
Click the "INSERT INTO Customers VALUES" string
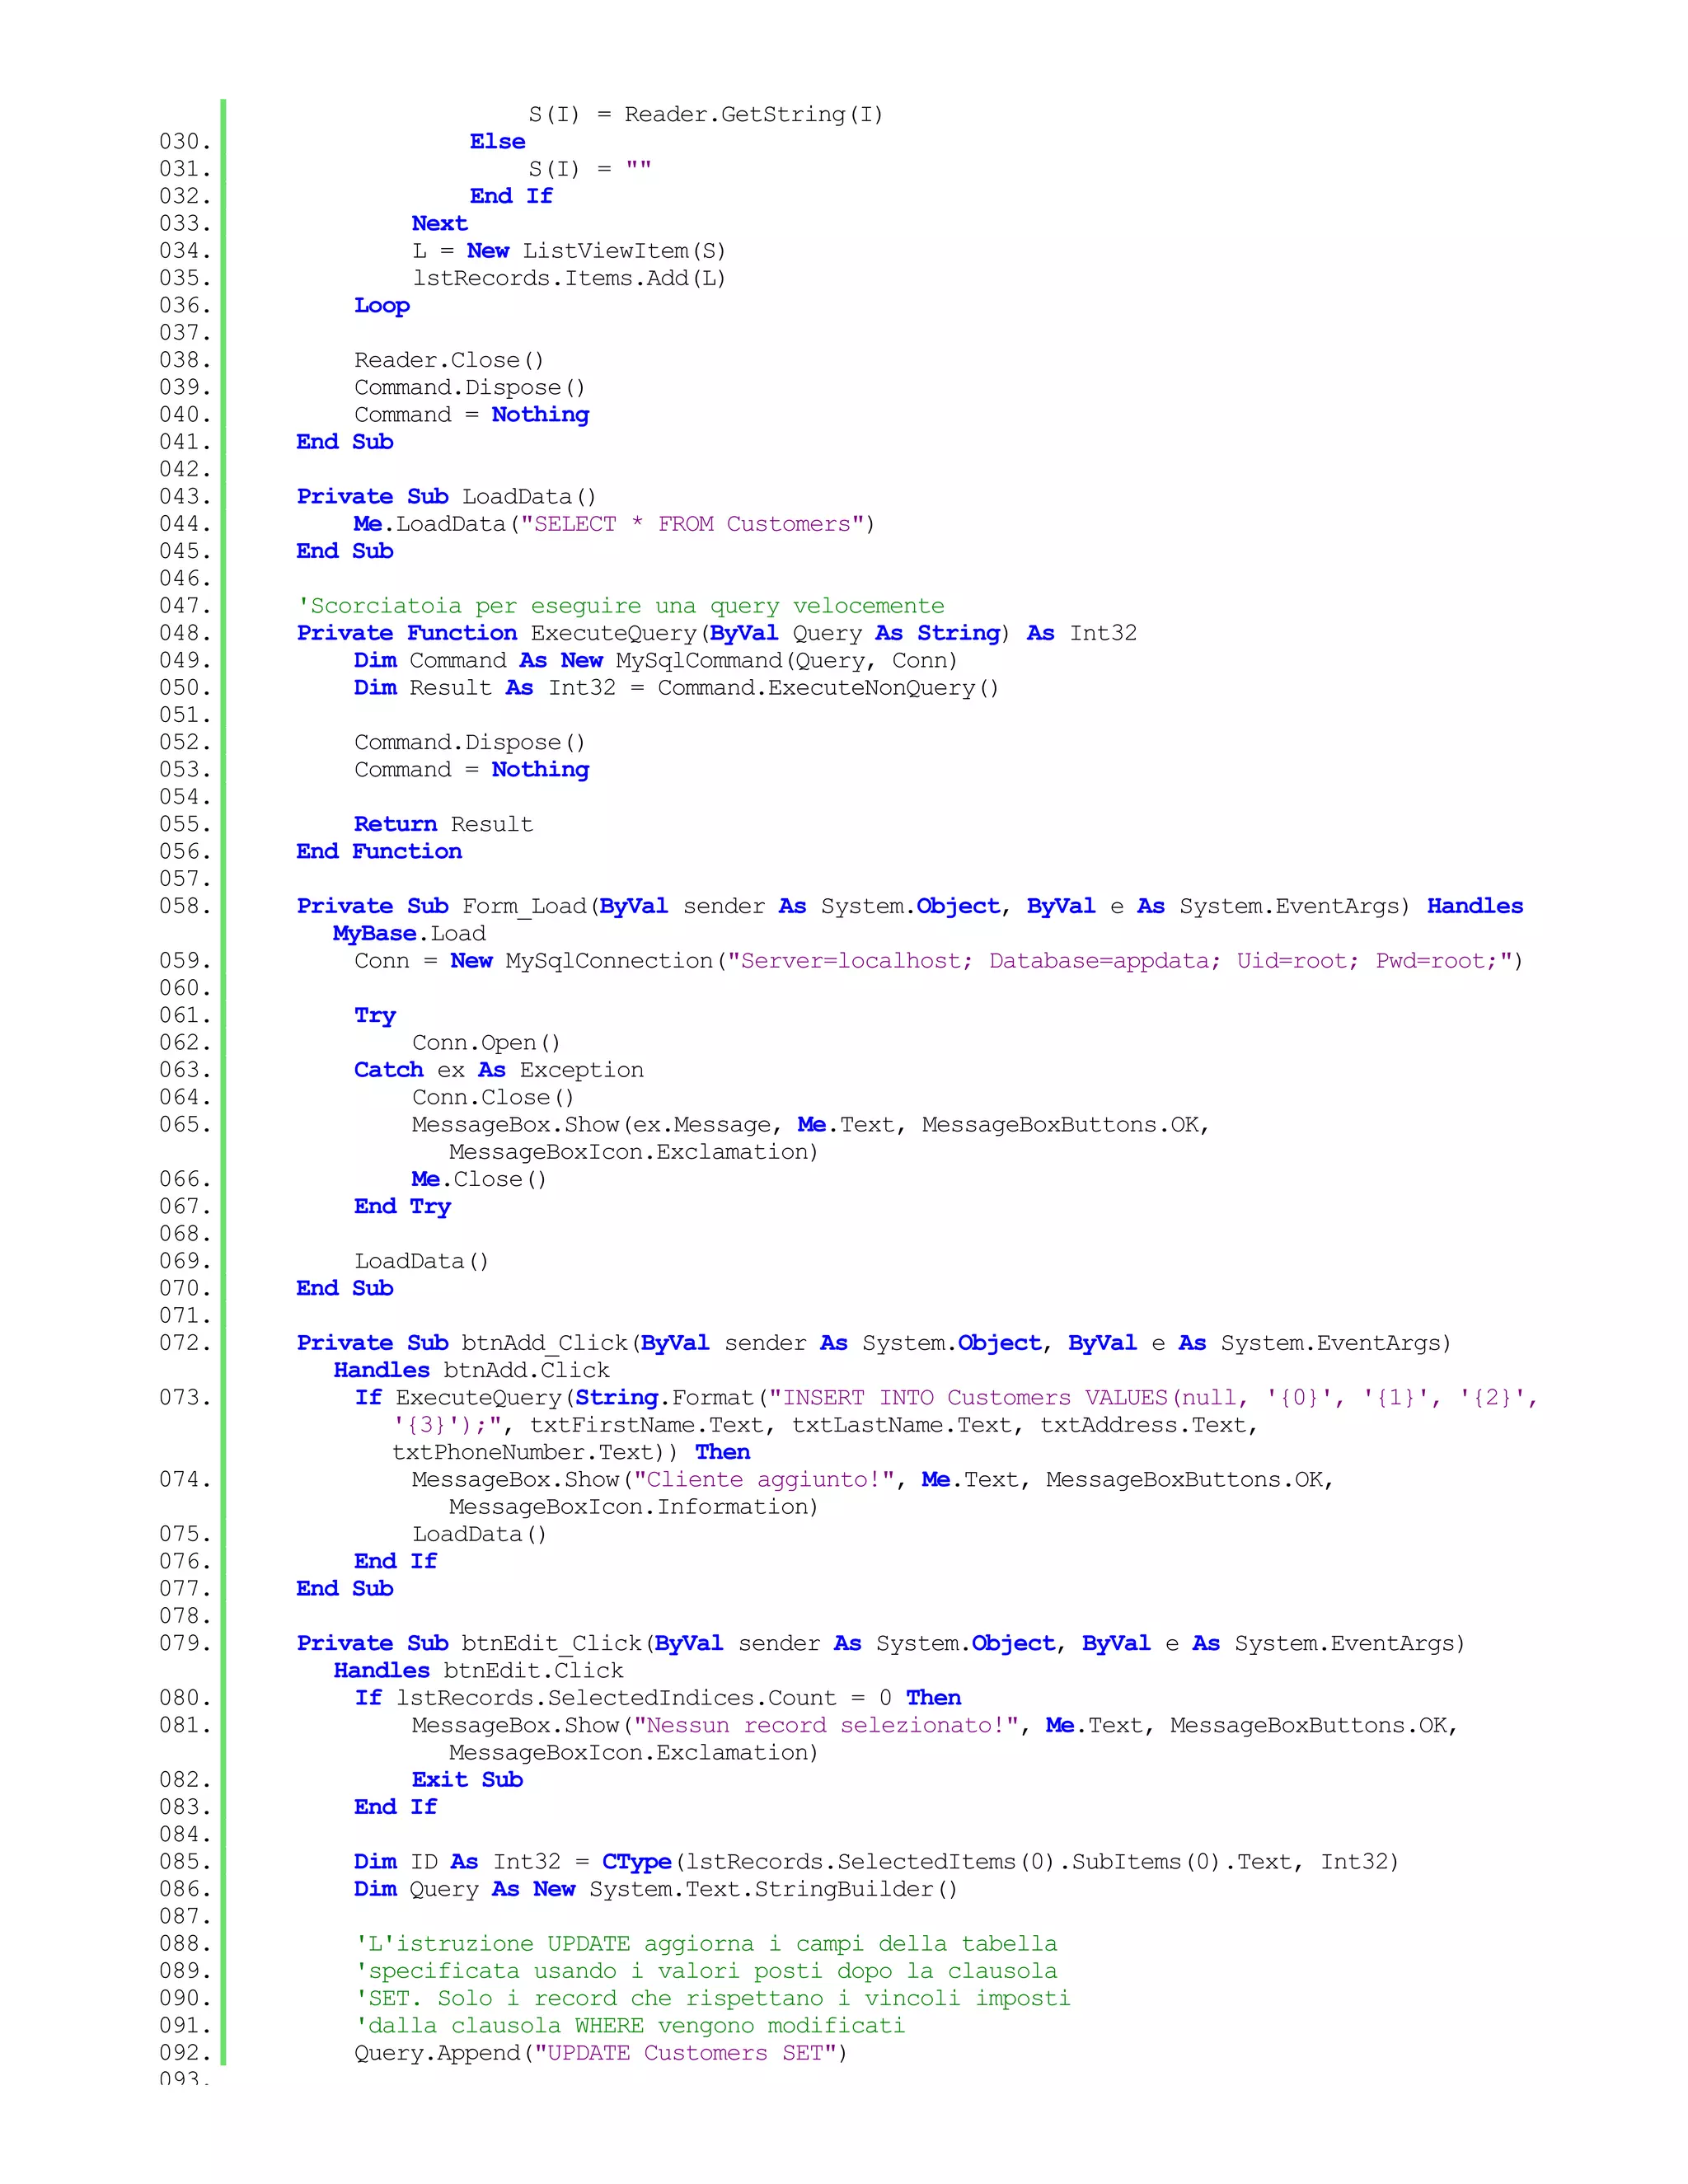[x=1008, y=1398]
